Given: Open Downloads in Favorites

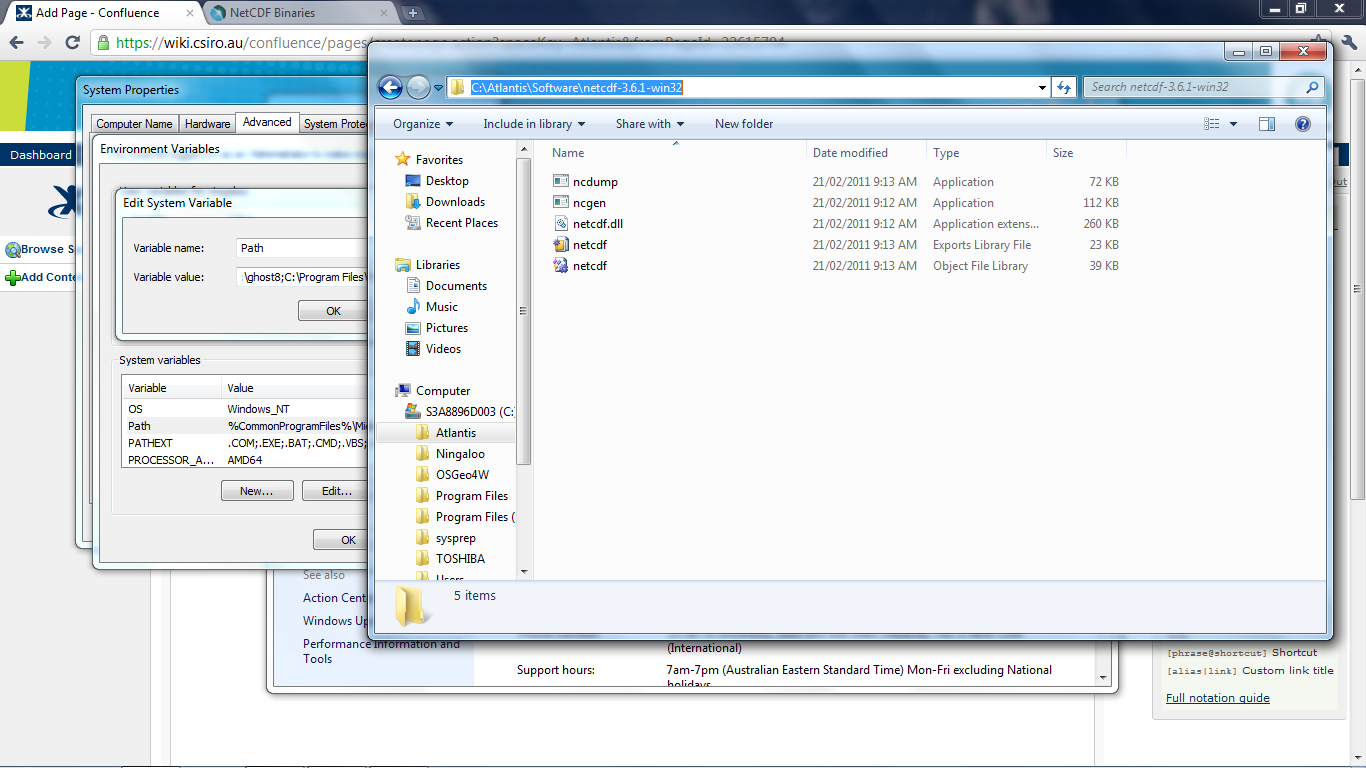Looking at the screenshot, I should [455, 202].
